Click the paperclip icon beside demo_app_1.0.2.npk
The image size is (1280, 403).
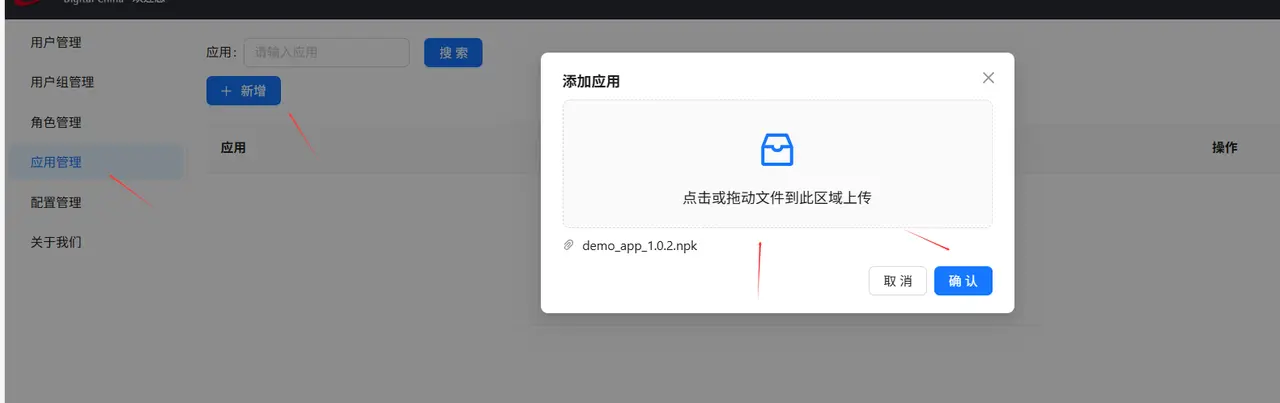569,246
